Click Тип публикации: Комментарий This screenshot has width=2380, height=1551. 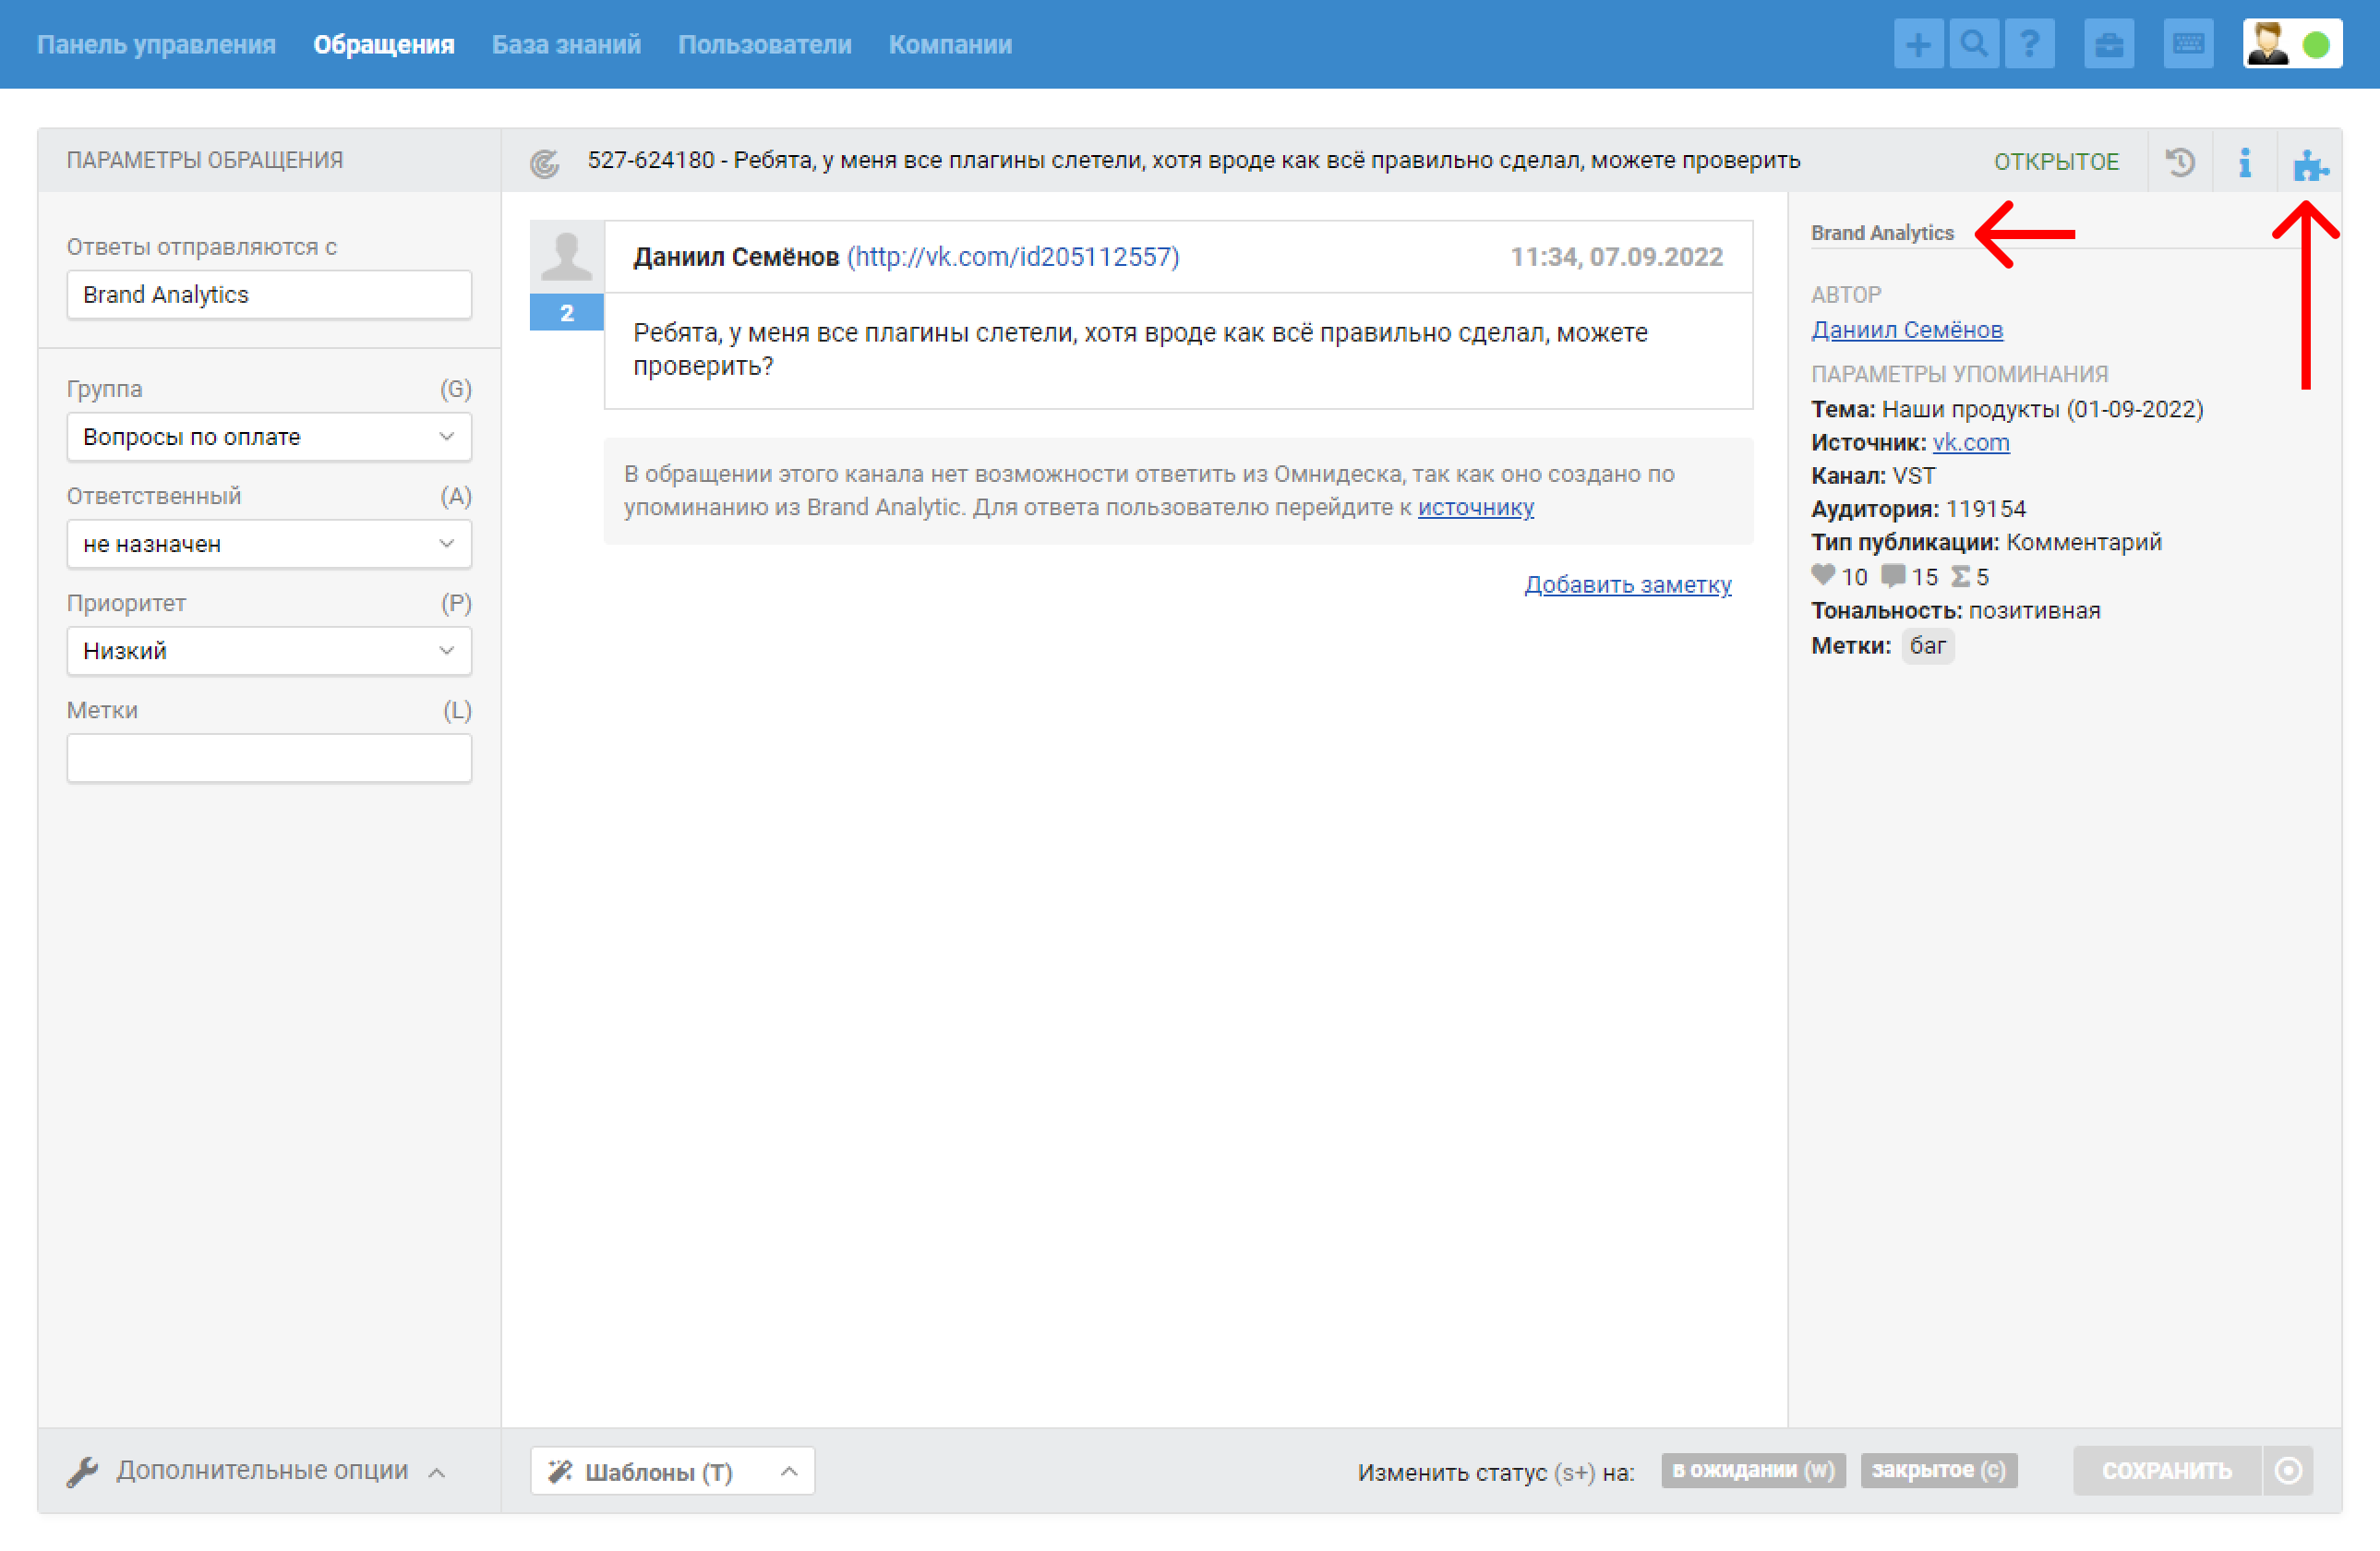[1986, 542]
